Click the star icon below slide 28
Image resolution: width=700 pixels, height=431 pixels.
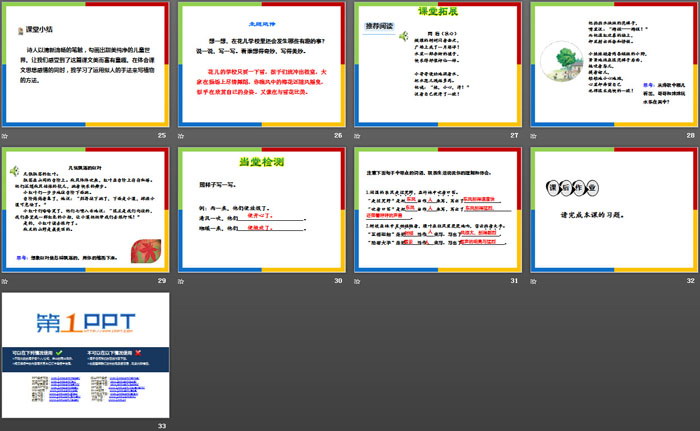point(533,136)
